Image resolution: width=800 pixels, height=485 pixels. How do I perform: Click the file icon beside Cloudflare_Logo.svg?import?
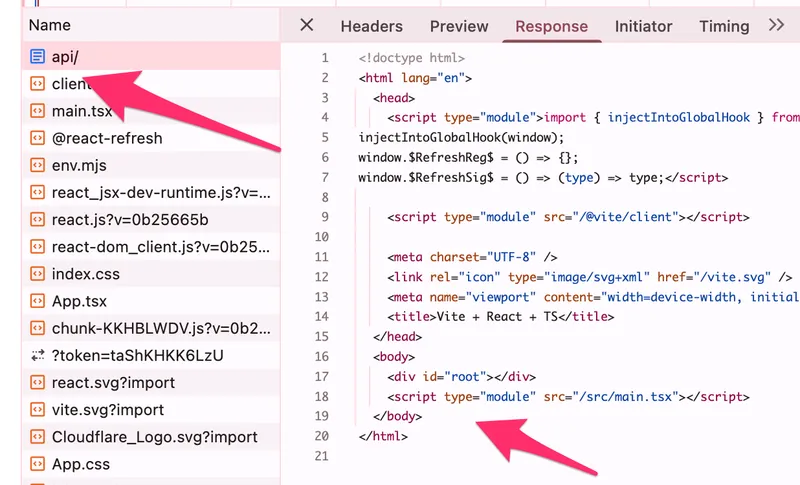tap(37, 437)
